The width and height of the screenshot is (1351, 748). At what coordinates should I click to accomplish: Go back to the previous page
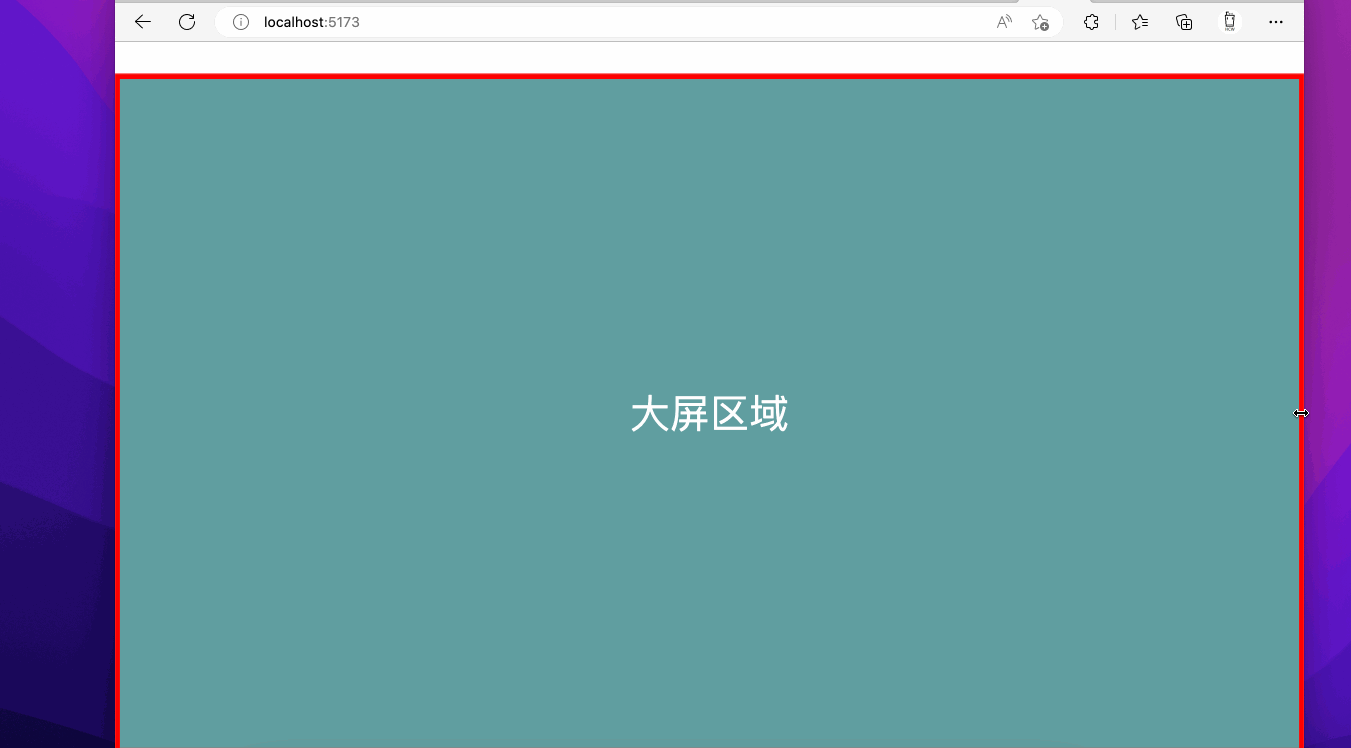[143, 22]
